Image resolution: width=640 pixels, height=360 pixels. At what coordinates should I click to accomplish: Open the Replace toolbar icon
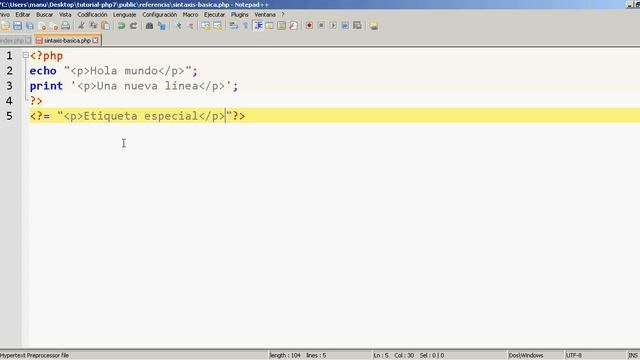pyautogui.click(x=161, y=26)
